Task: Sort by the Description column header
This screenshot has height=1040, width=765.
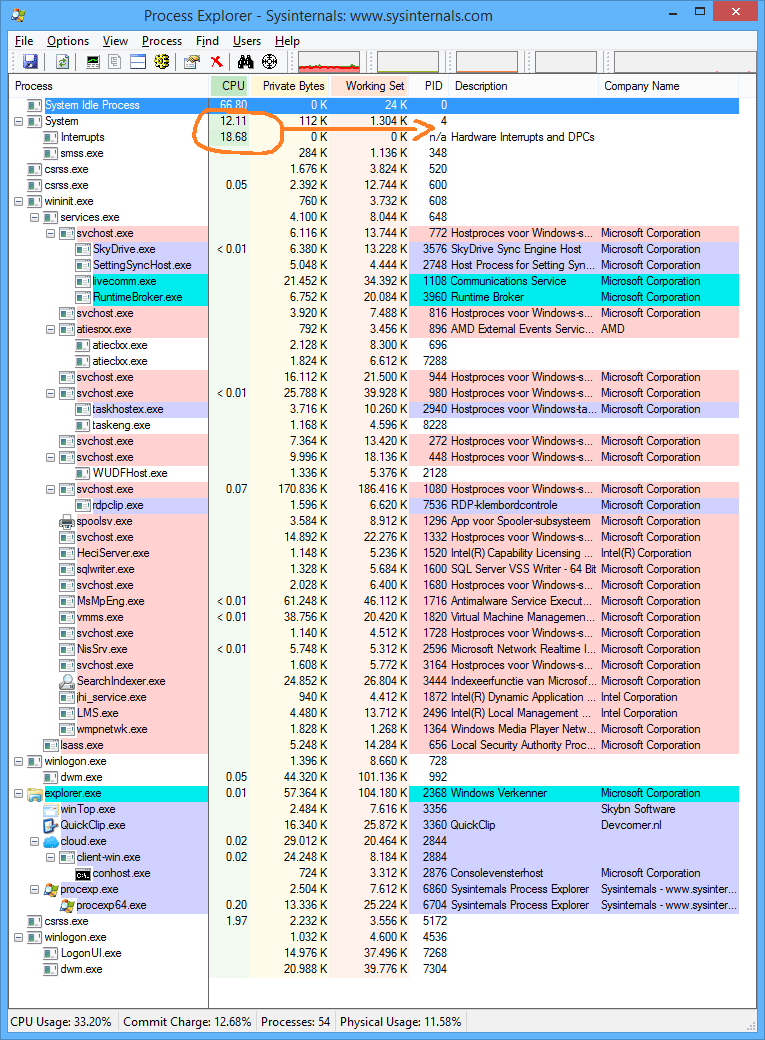Action: point(523,86)
